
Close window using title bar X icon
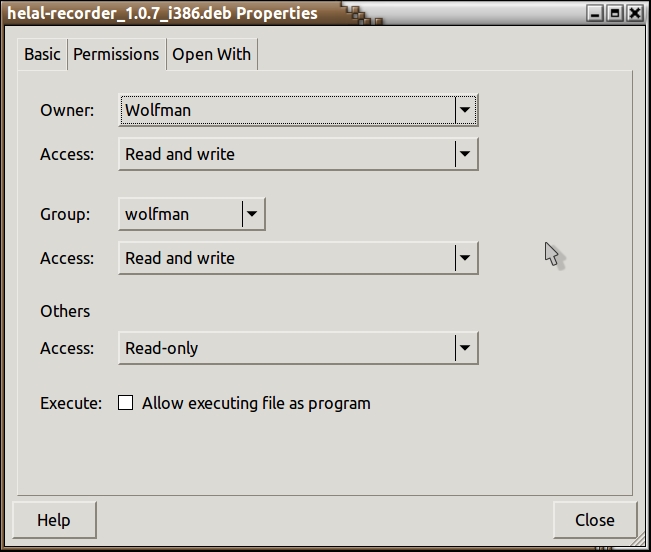coord(634,14)
